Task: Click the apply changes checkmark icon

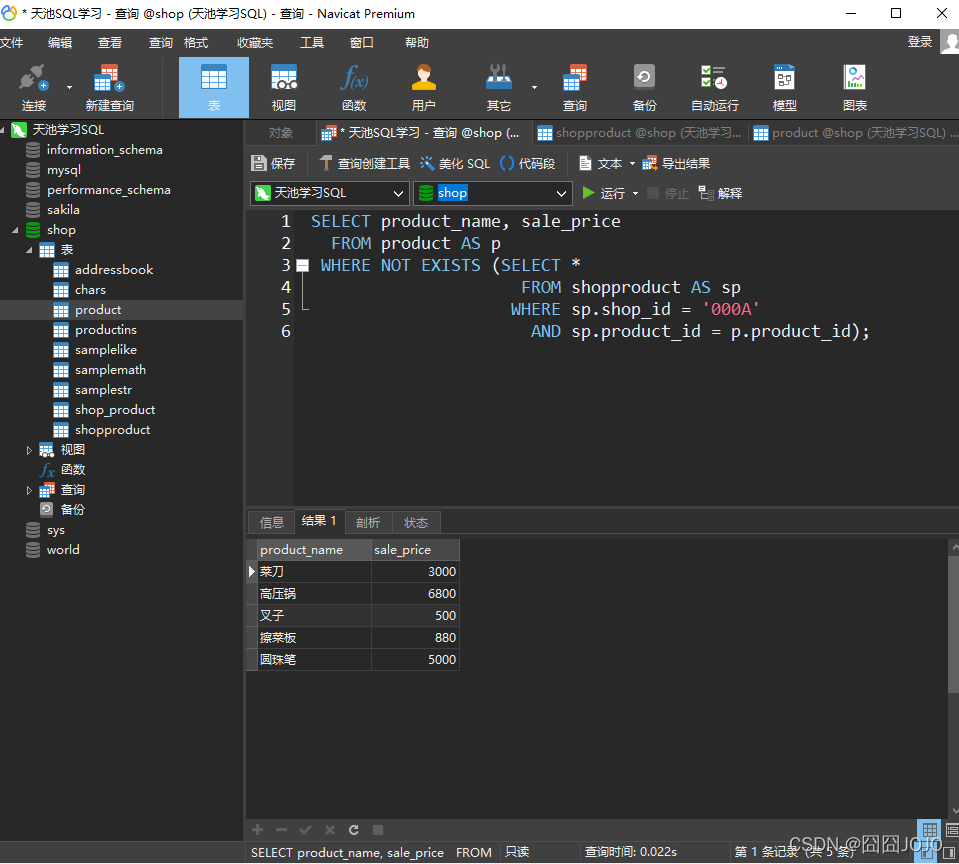Action: pos(305,830)
